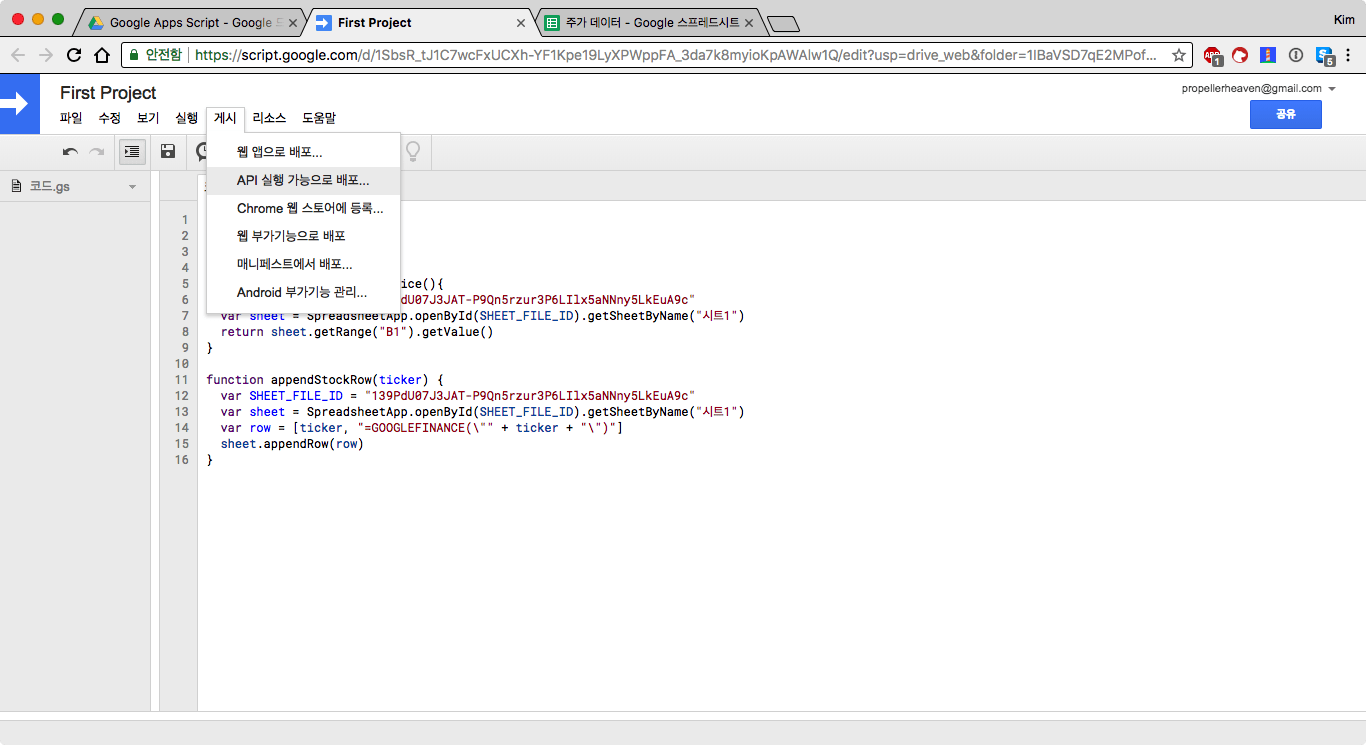Viewport: 1366px width, 745px height.
Task: Open Chrome's three-dot menu
Action: pos(1350,55)
